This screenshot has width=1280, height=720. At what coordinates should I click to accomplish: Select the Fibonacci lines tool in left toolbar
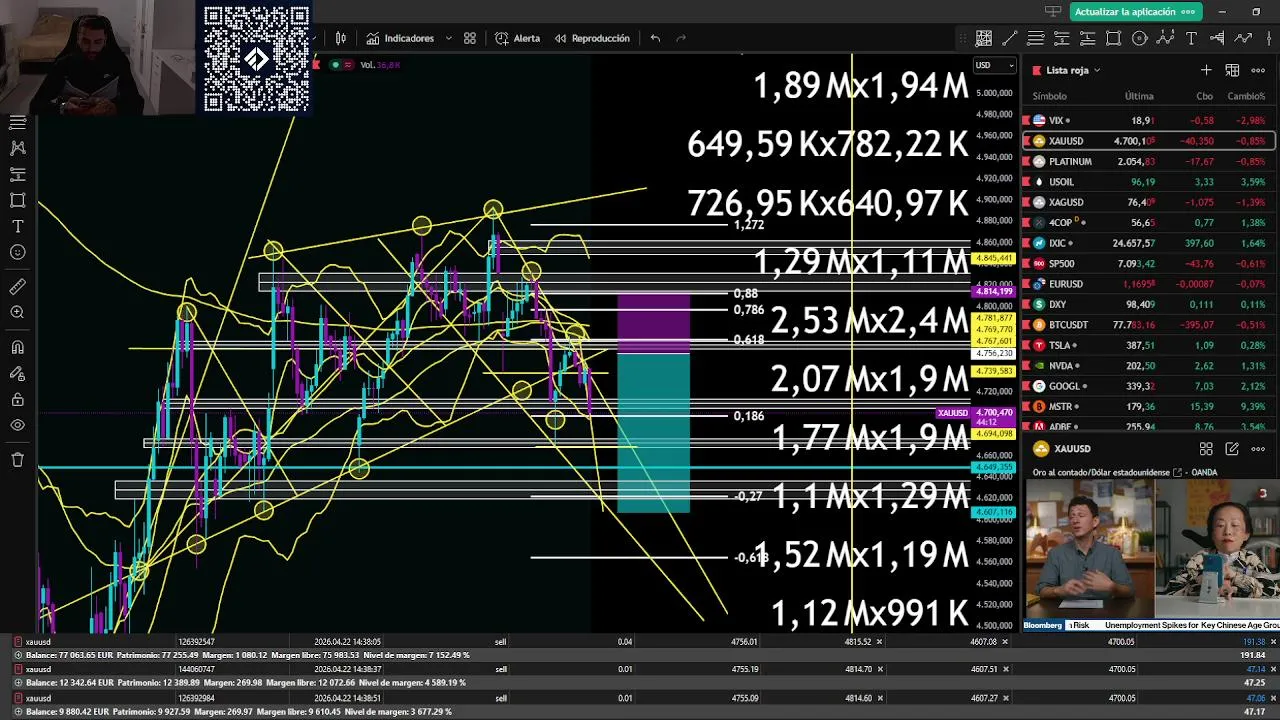click(x=17, y=122)
